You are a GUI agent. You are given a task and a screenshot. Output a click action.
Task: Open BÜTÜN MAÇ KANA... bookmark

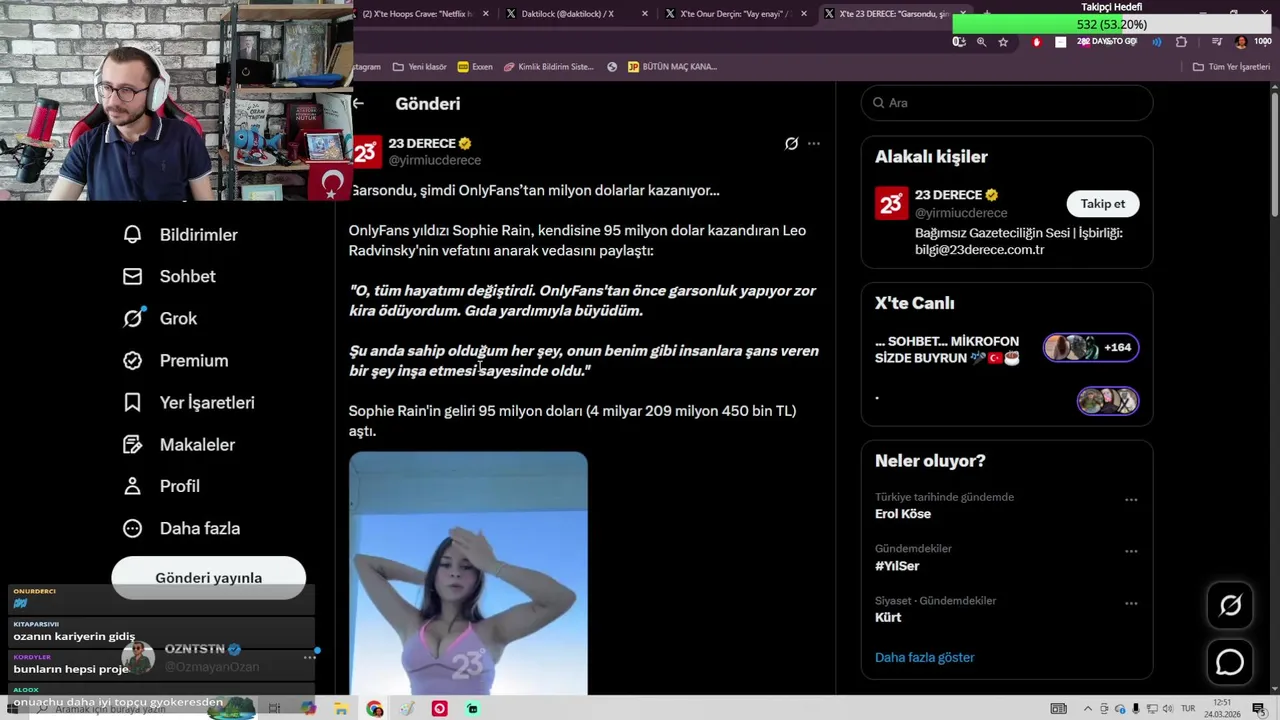tap(672, 67)
